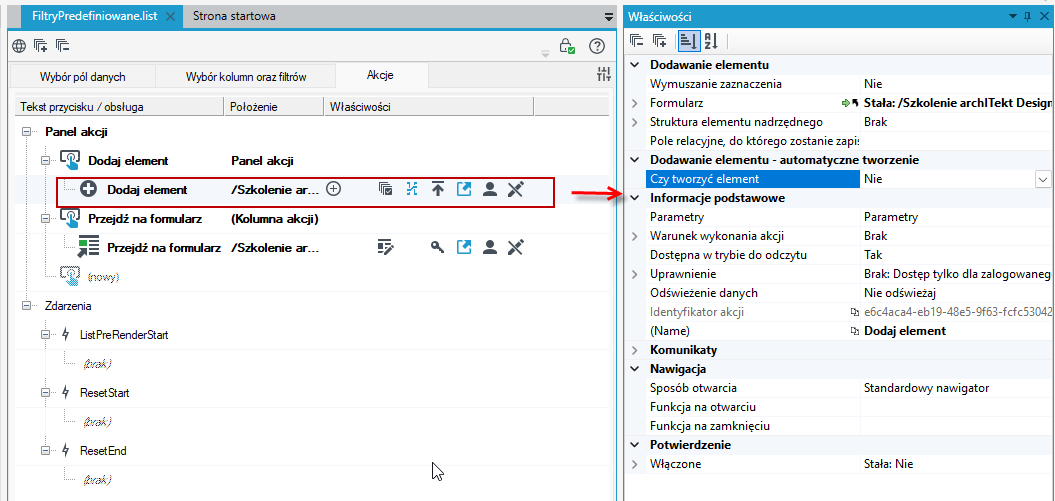The height and width of the screenshot is (501, 1055).
Task: Click the pencil-ruler icon in the Dodaj element row
Action: [x=515, y=190]
